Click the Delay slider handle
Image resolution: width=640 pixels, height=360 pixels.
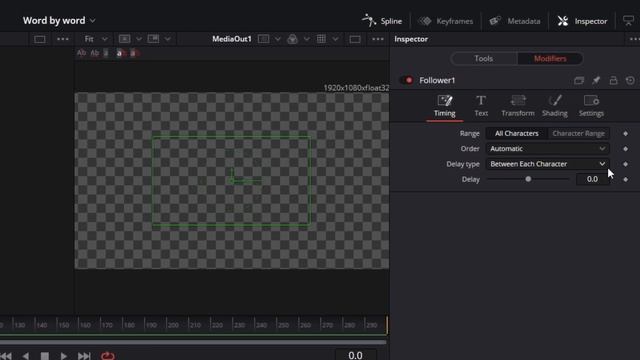click(528, 179)
